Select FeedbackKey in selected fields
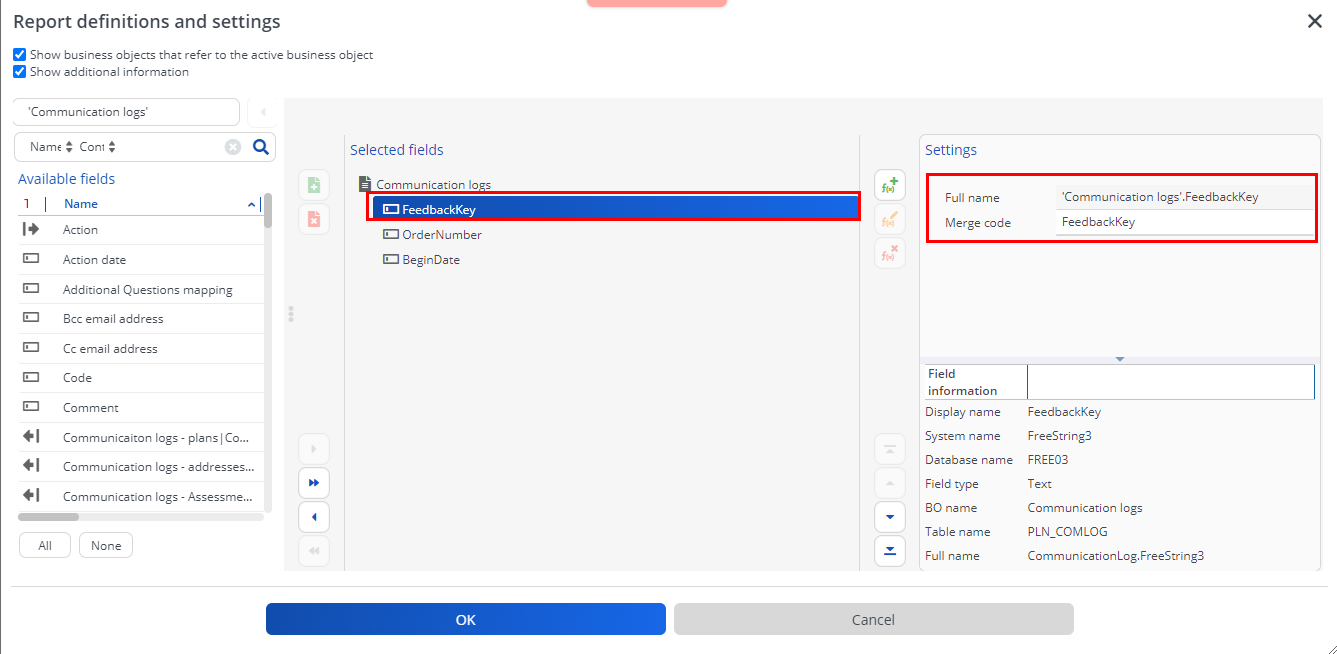Viewport: 1337px width, 654px height. [614, 209]
